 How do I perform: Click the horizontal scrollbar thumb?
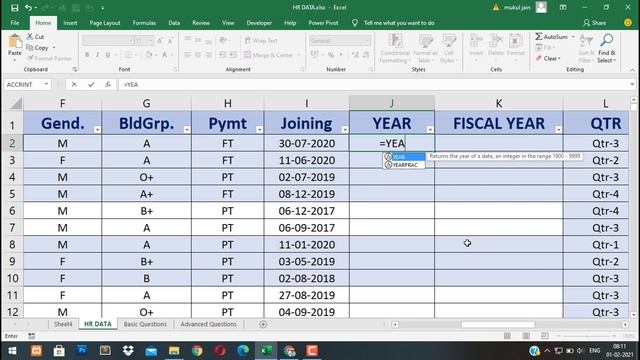coord(498,324)
